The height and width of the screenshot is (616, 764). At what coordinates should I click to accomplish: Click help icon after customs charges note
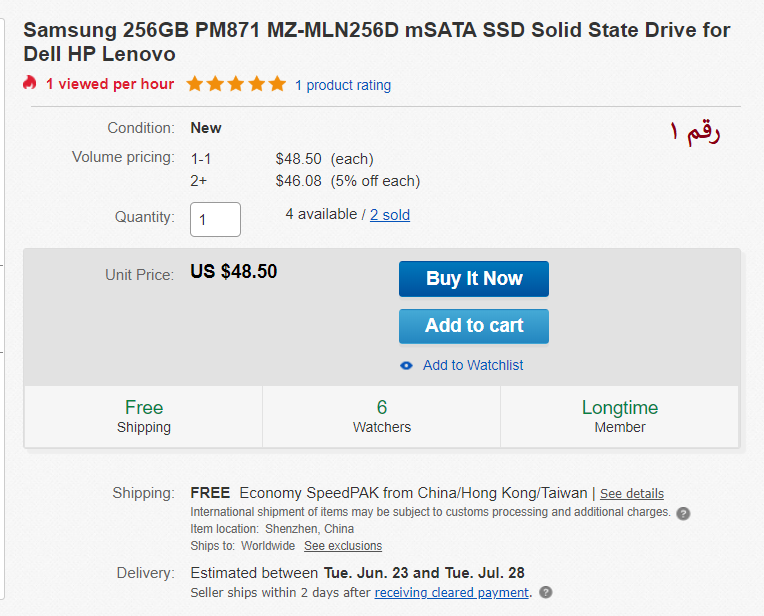pos(683,513)
